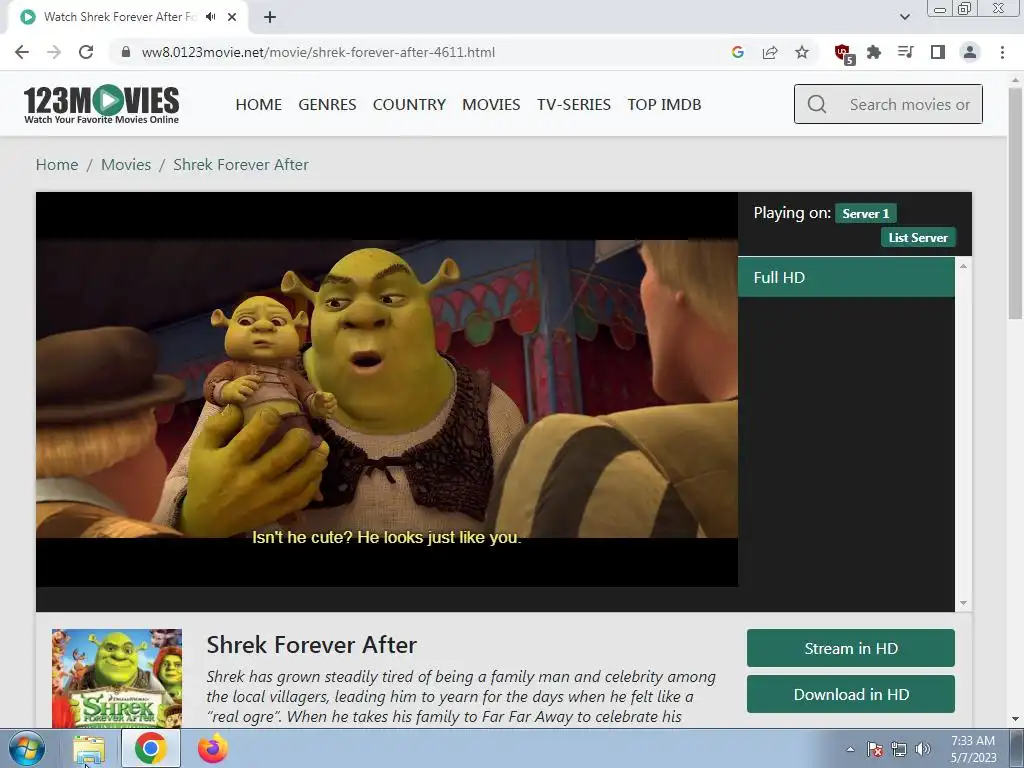Click the Chrome taskbar icon
The height and width of the screenshot is (768, 1024).
click(x=150, y=748)
